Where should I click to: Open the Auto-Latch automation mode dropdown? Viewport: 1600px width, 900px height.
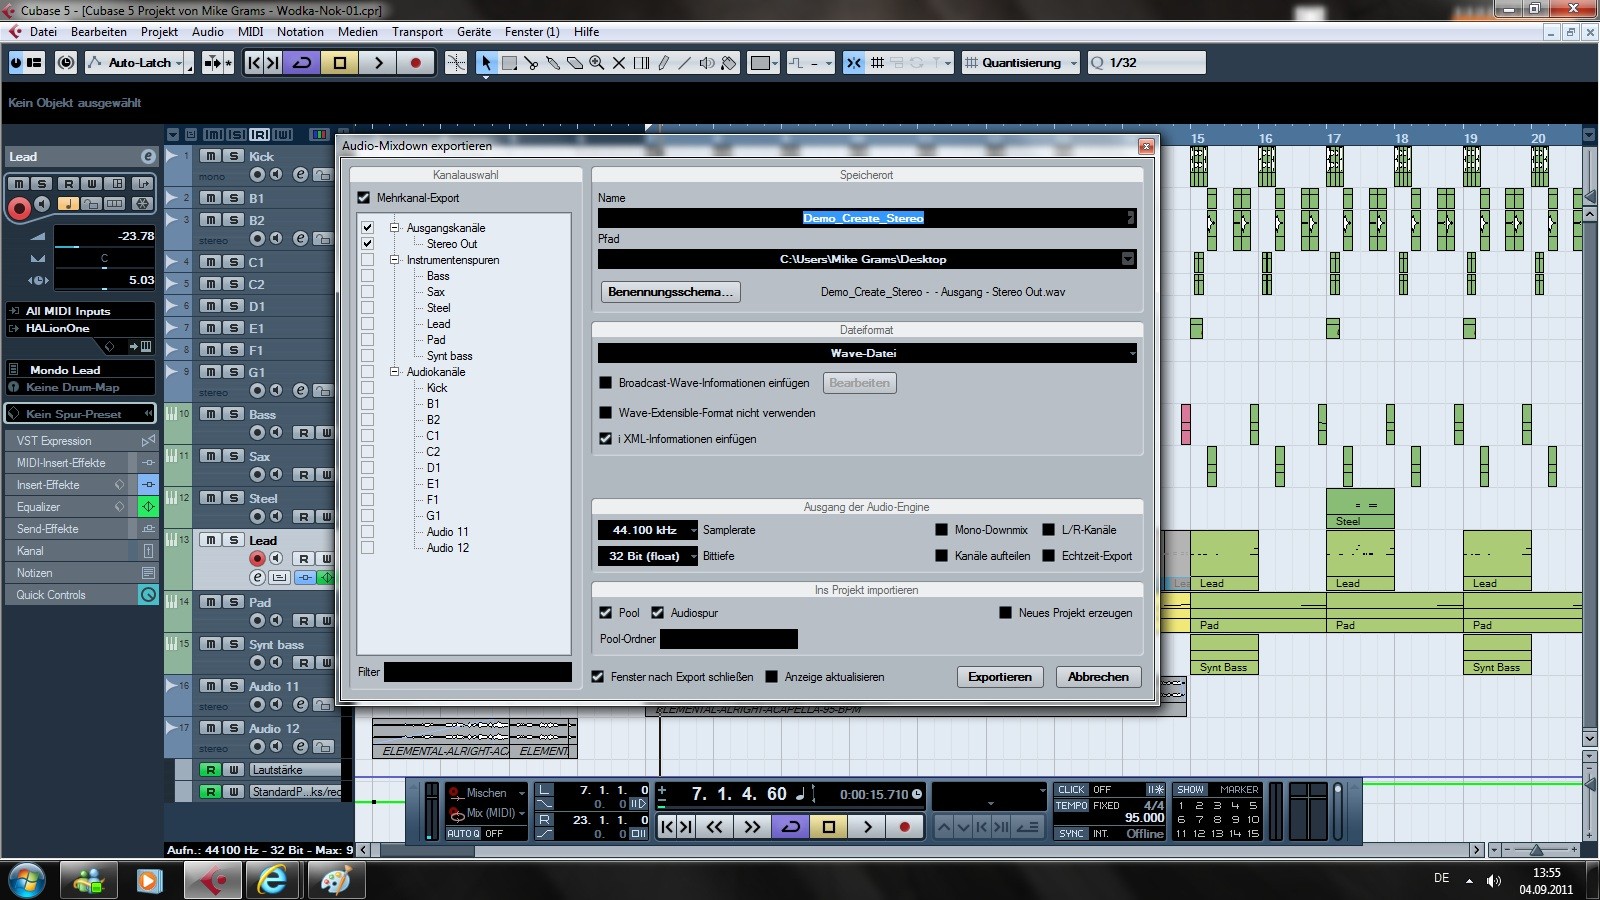tap(139, 63)
